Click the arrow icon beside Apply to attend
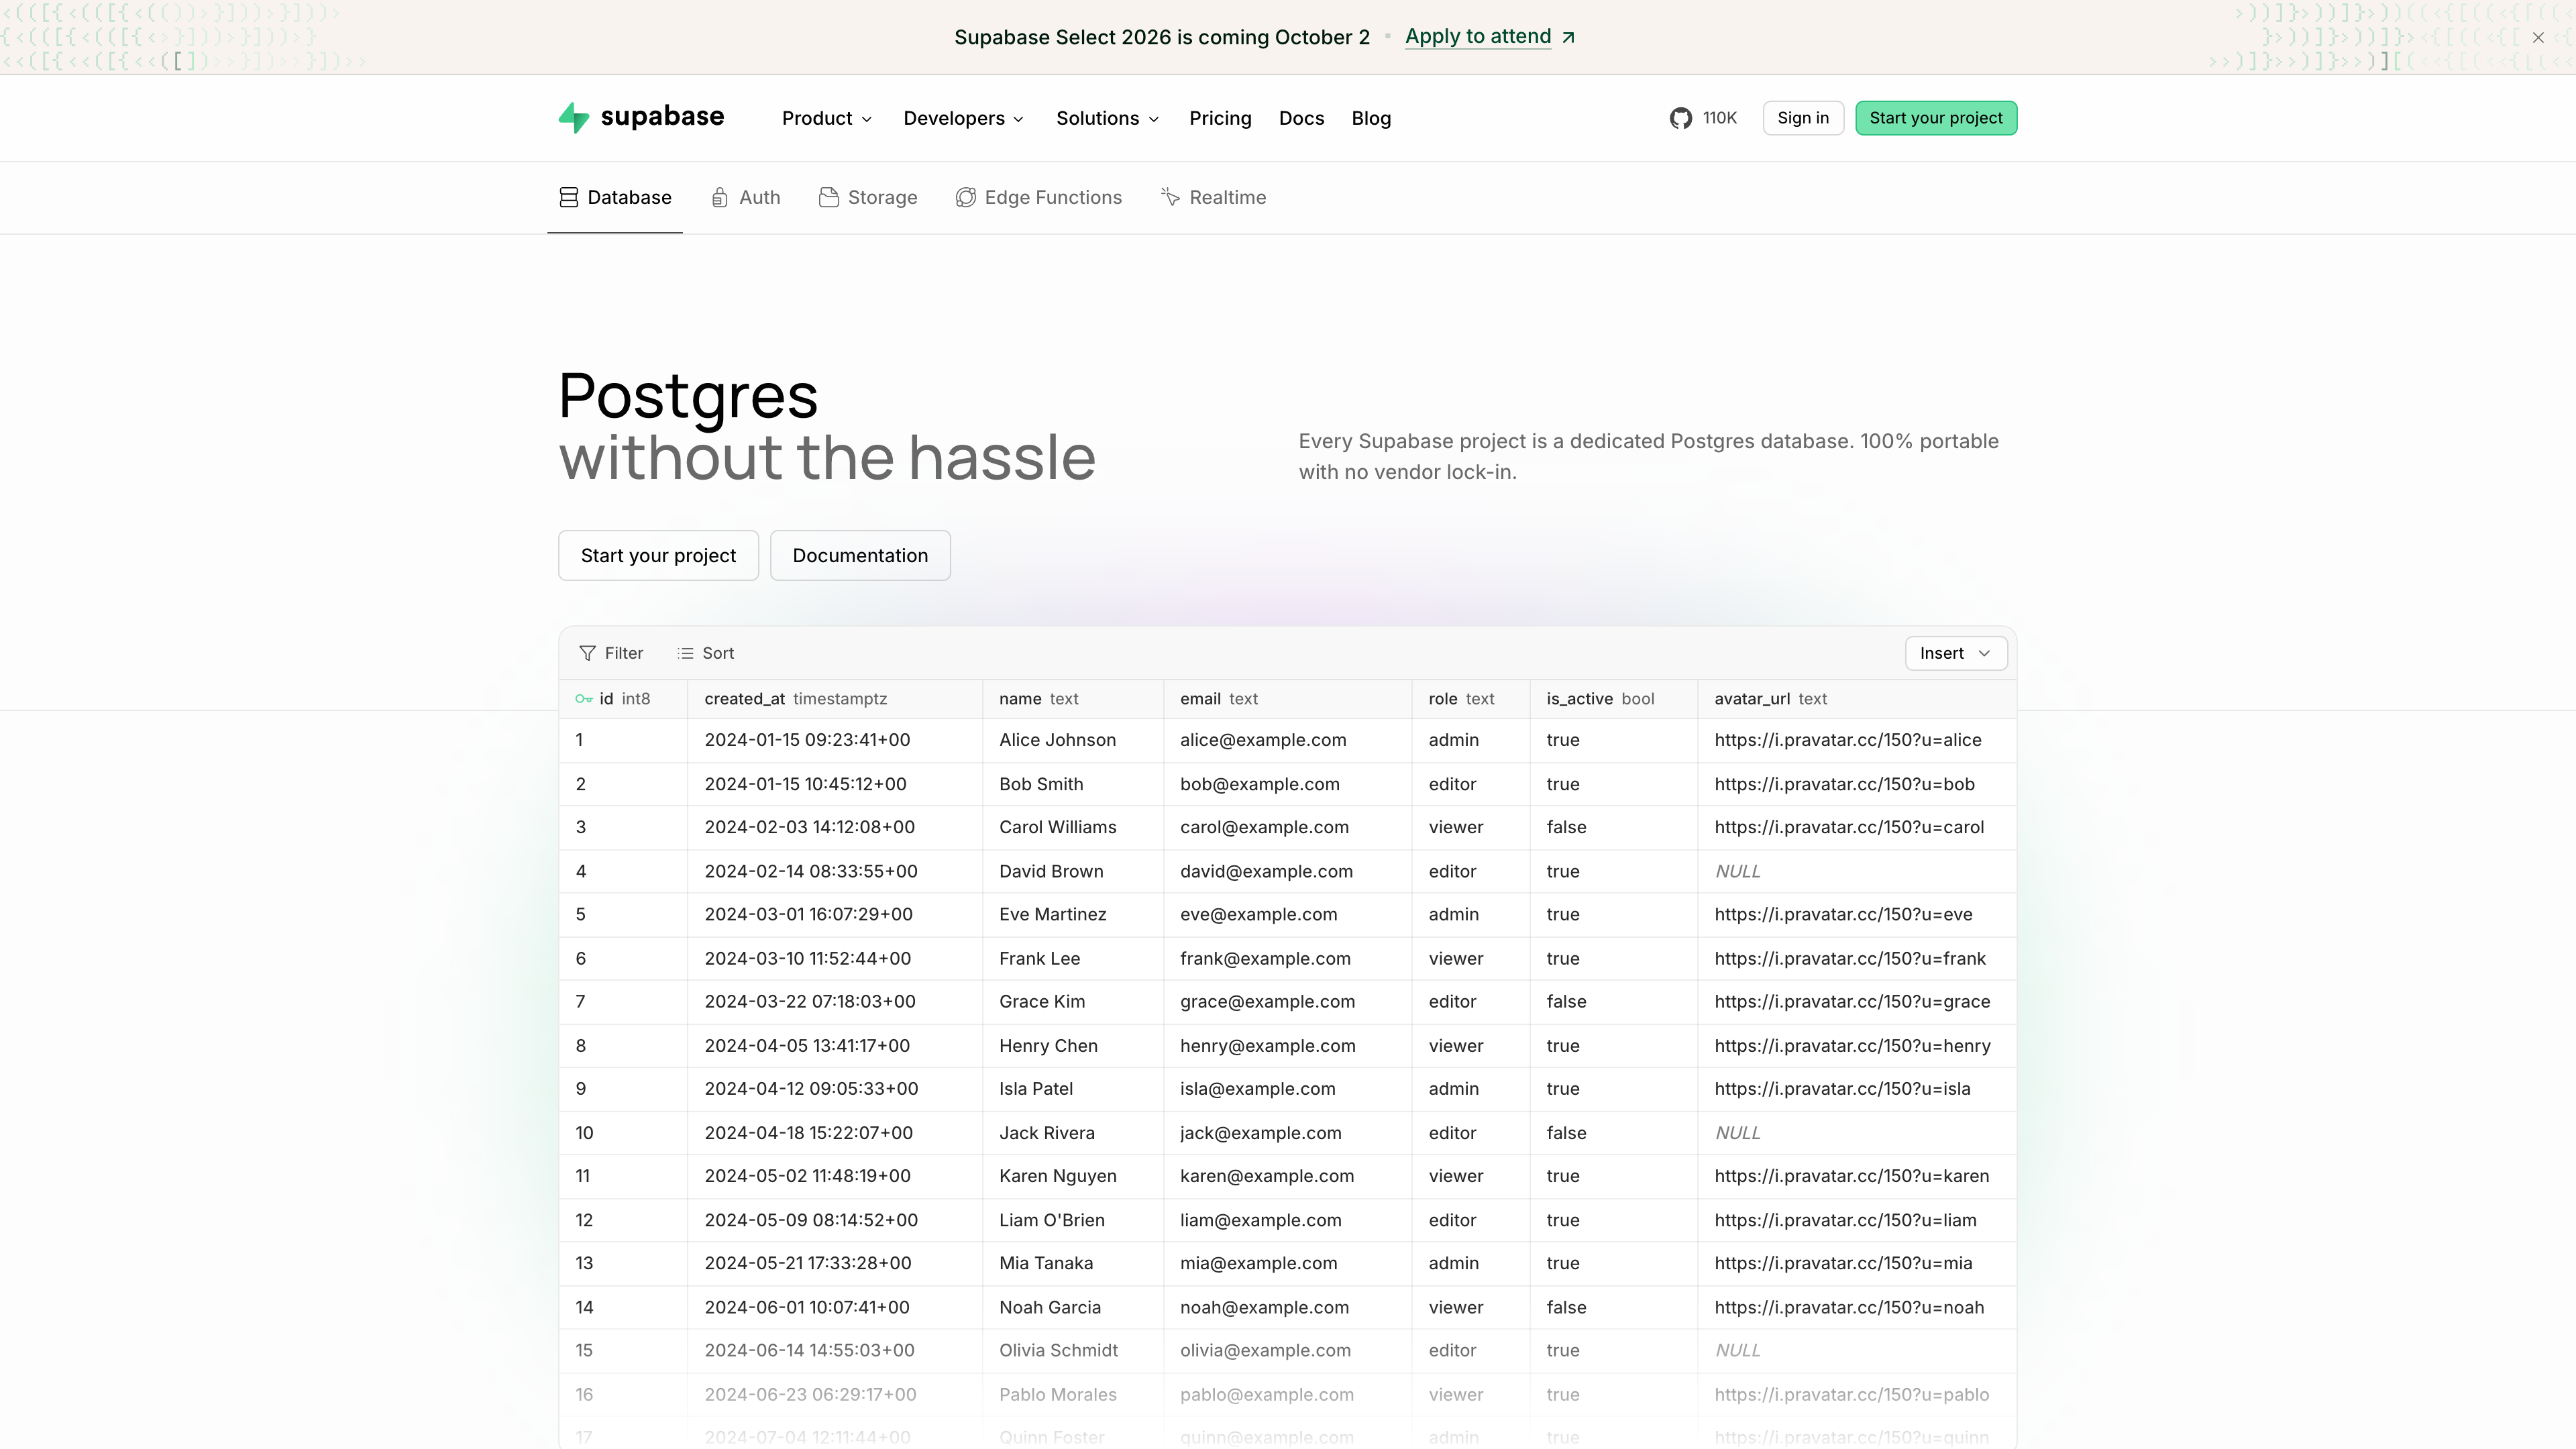This screenshot has width=2576, height=1449. point(1568,37)
